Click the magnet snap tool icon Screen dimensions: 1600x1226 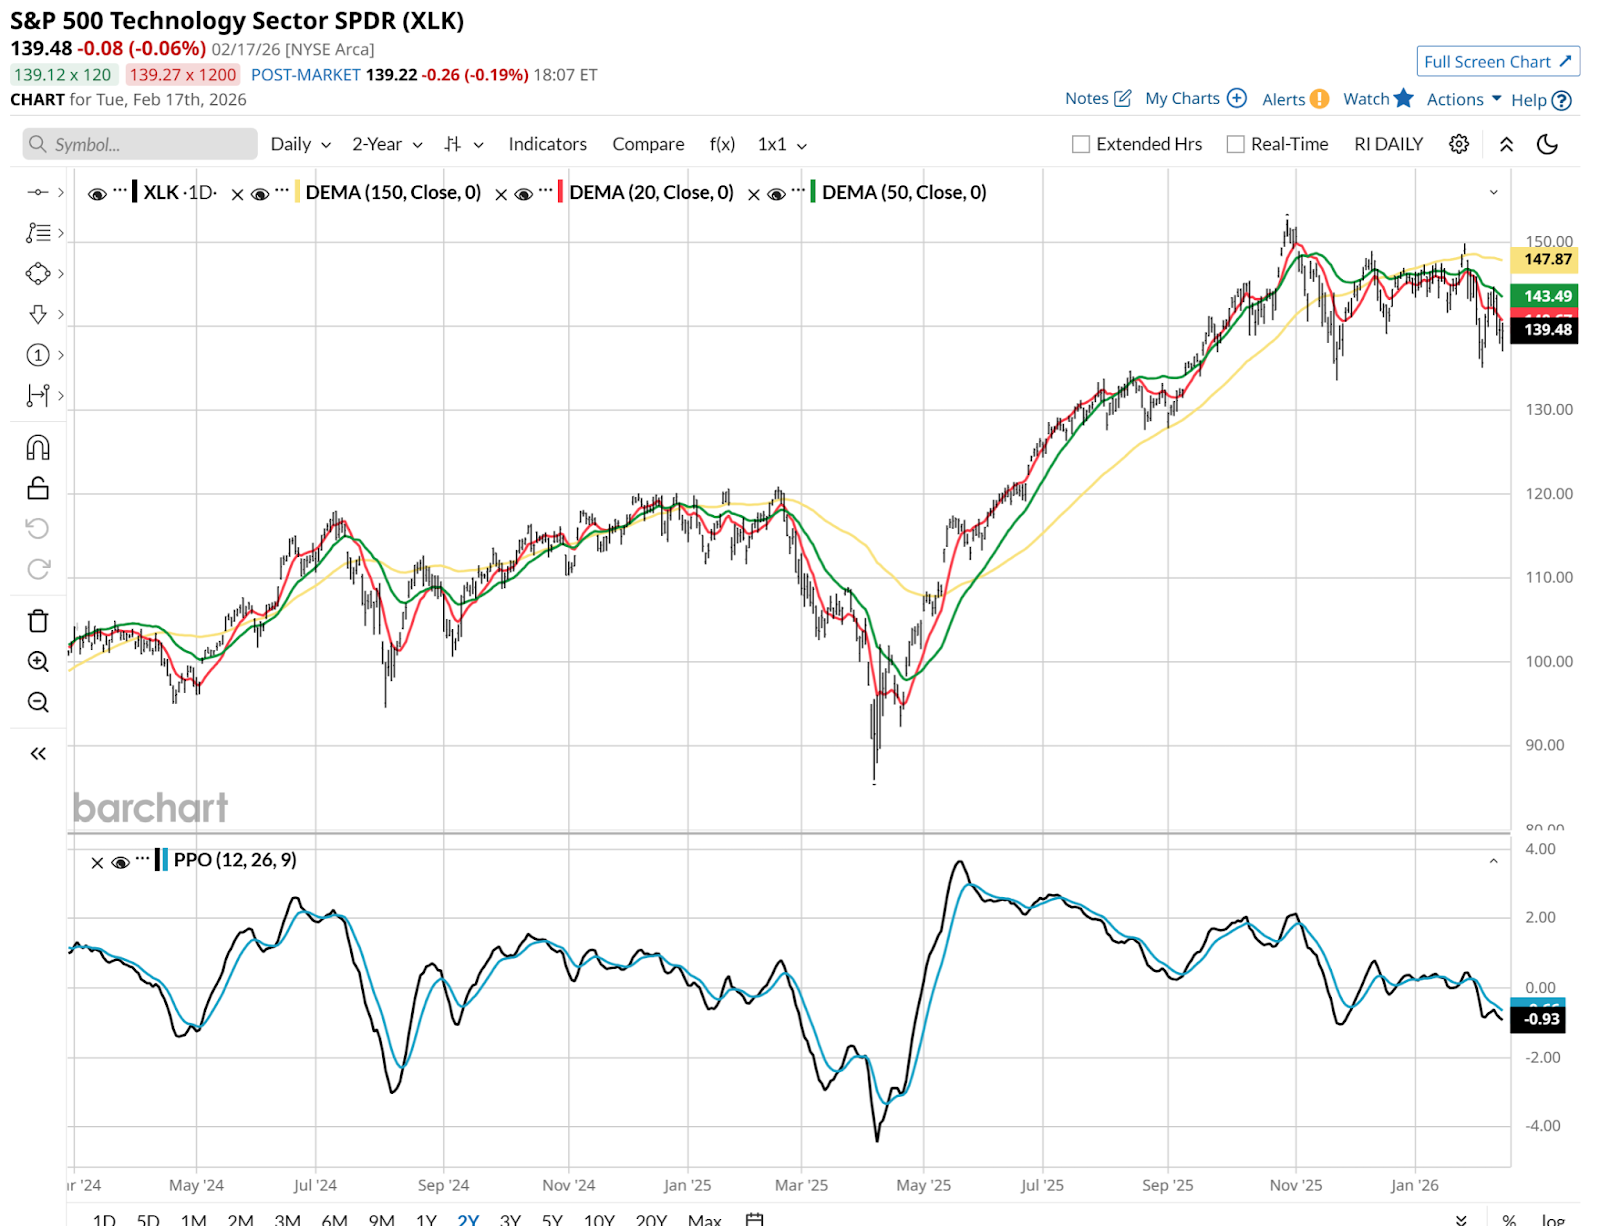tap(38, 447)
